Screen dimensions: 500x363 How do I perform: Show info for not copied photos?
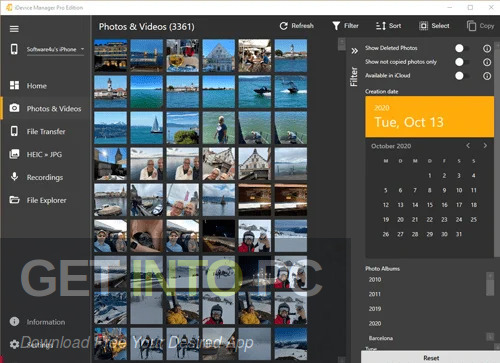[487, 62]
